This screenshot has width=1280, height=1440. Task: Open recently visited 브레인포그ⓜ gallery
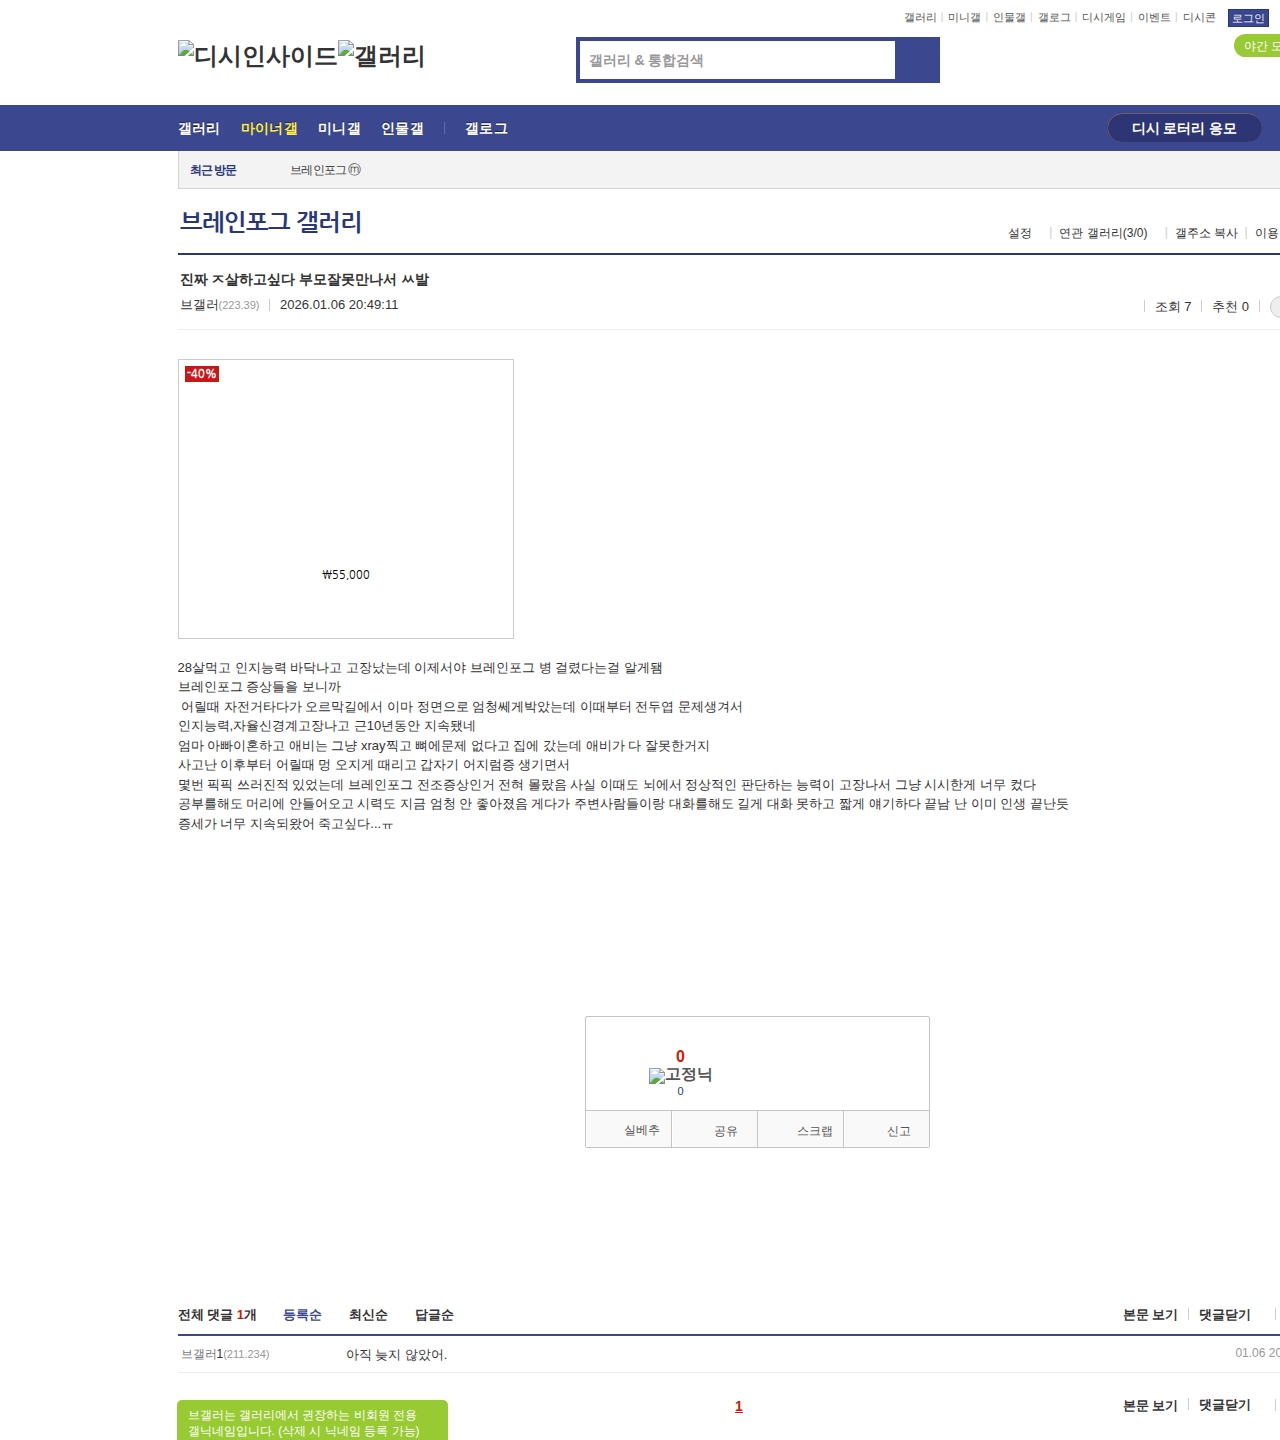326,170
